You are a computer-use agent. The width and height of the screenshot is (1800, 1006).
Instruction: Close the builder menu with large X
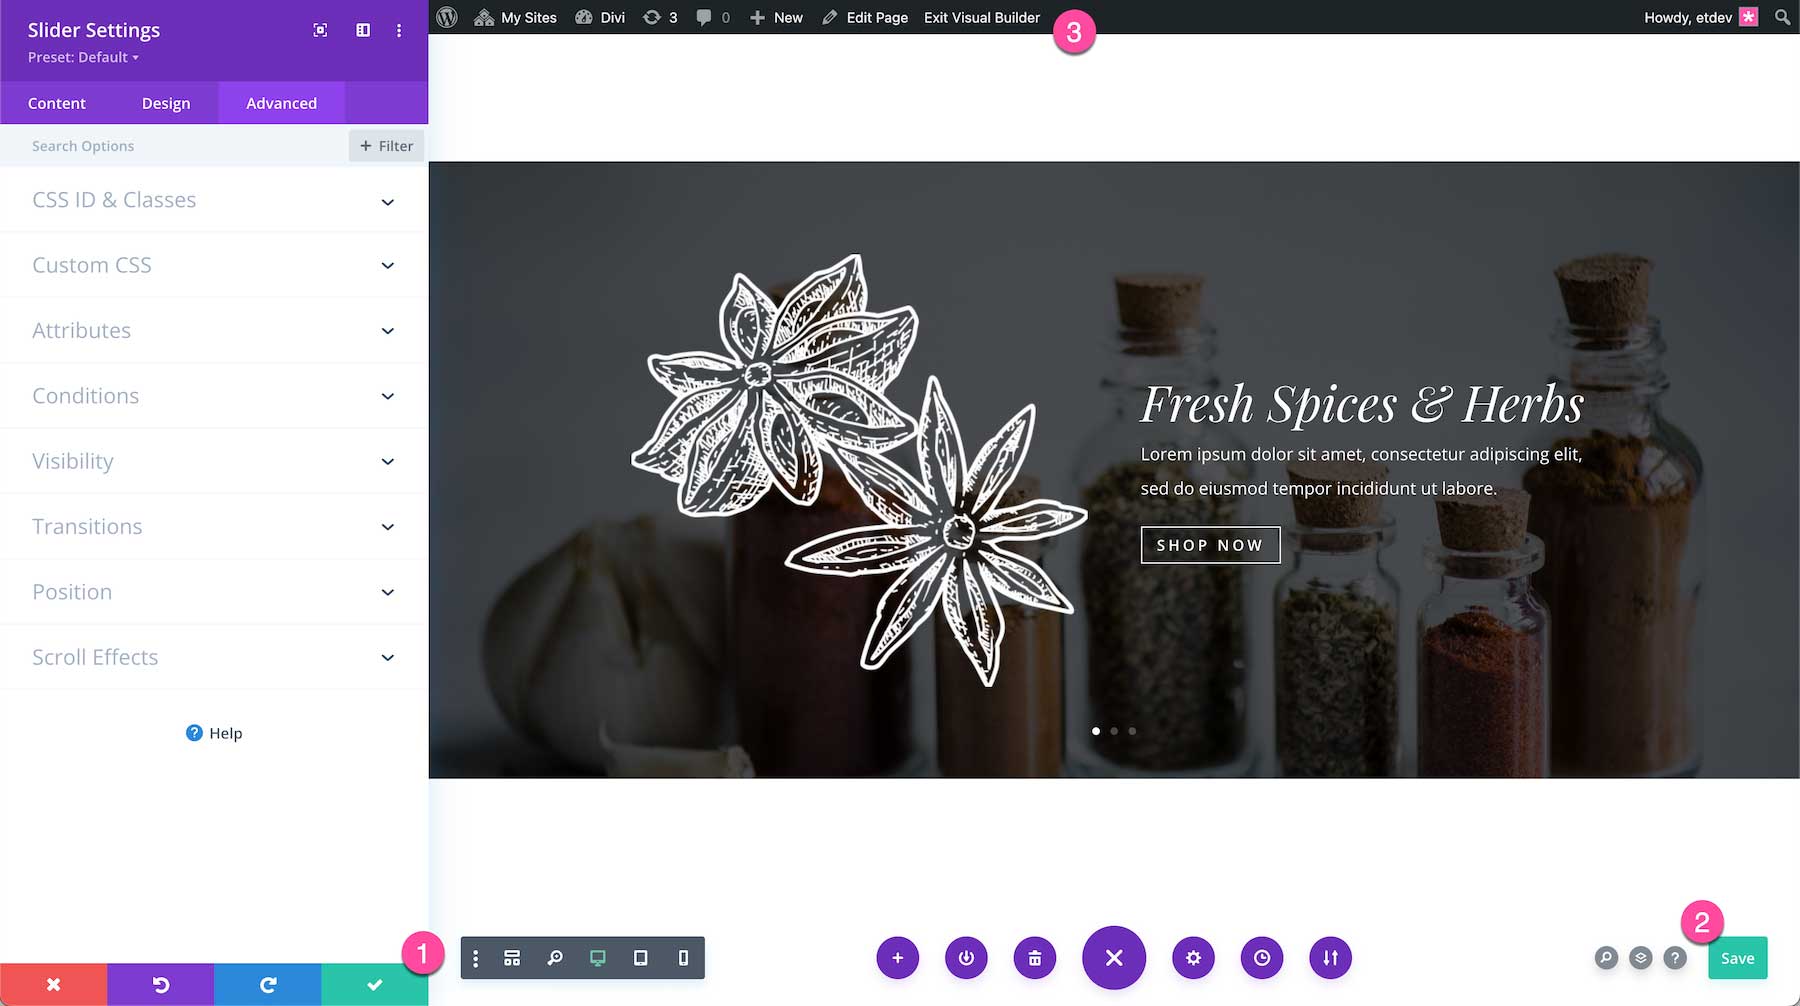tap(1114, 958)
